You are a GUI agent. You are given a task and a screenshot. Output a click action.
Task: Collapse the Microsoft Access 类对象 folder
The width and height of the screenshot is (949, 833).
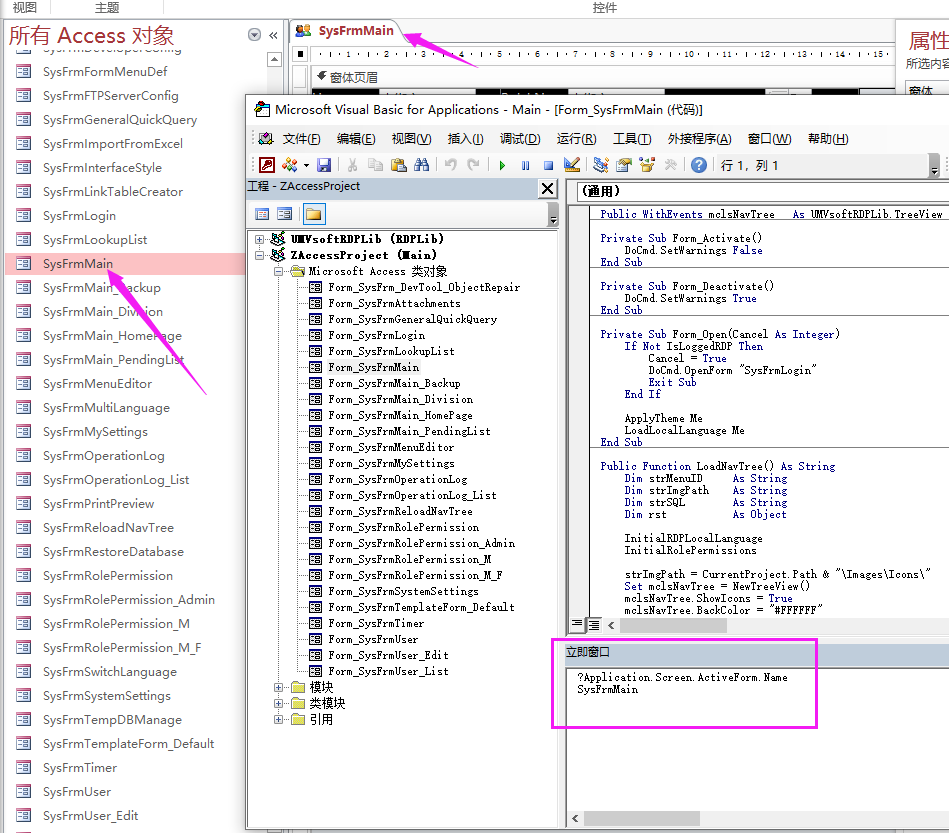point(278,271)
